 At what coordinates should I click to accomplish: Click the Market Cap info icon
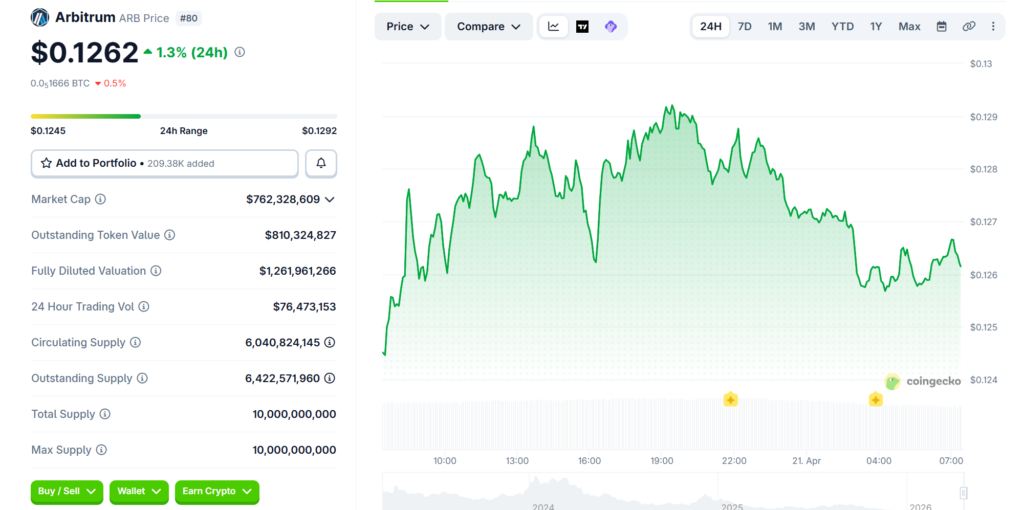100,200
